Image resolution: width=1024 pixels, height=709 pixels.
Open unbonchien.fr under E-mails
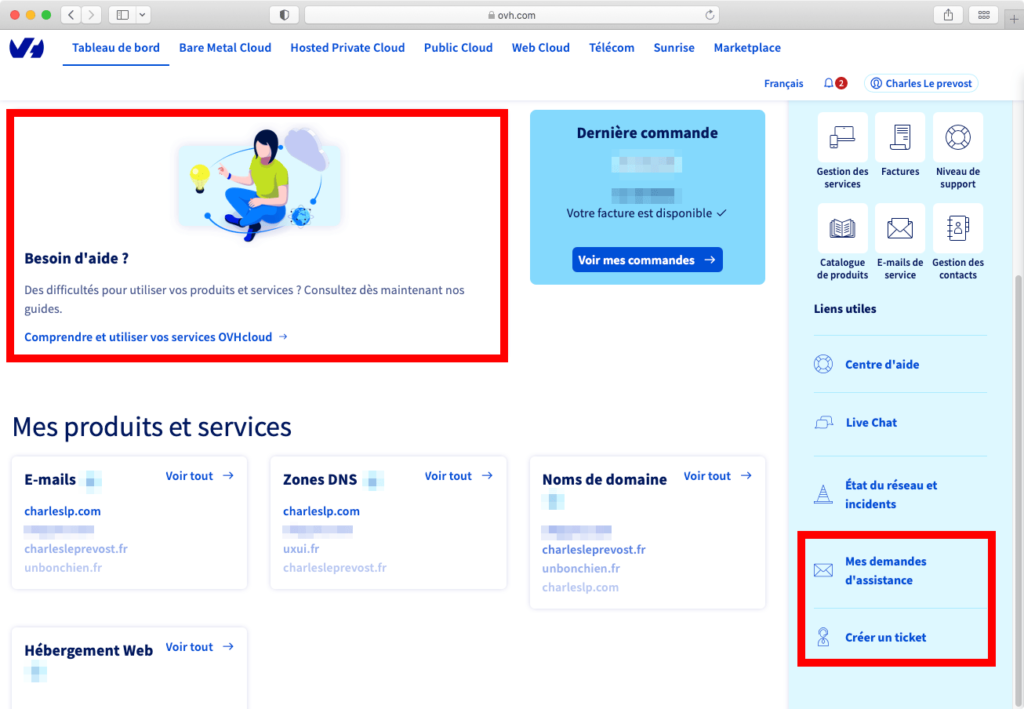tap(63, 568)
